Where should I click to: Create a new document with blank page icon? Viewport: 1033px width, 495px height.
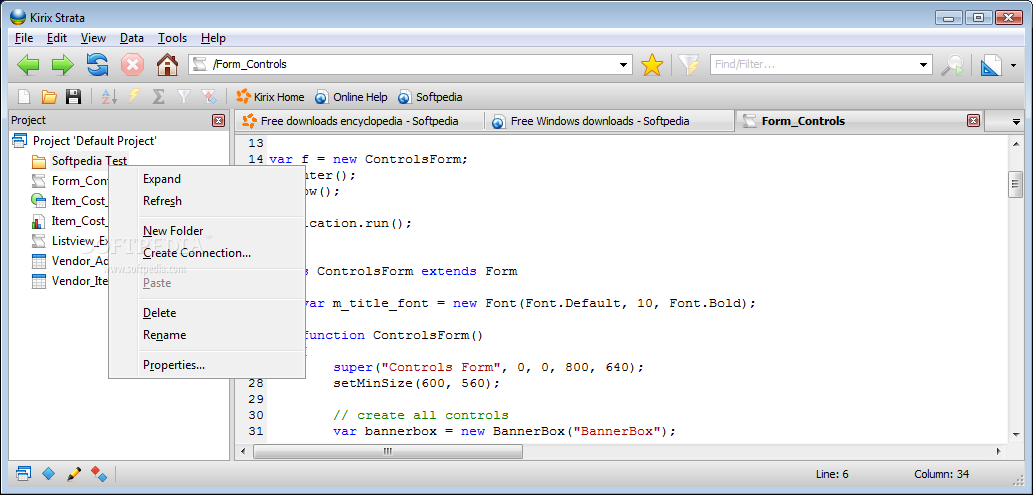click(x=24, y=97)
